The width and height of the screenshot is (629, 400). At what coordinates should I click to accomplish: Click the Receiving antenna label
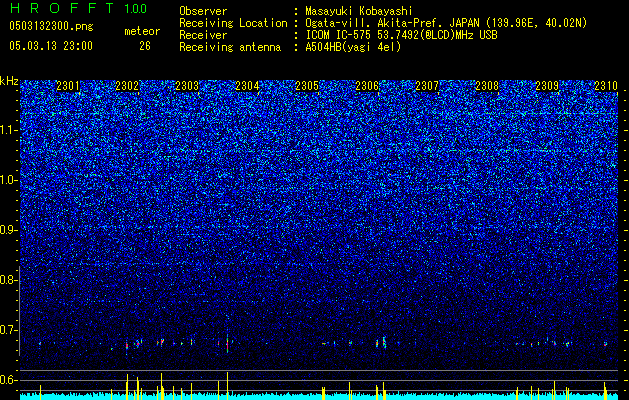point(230,47)
